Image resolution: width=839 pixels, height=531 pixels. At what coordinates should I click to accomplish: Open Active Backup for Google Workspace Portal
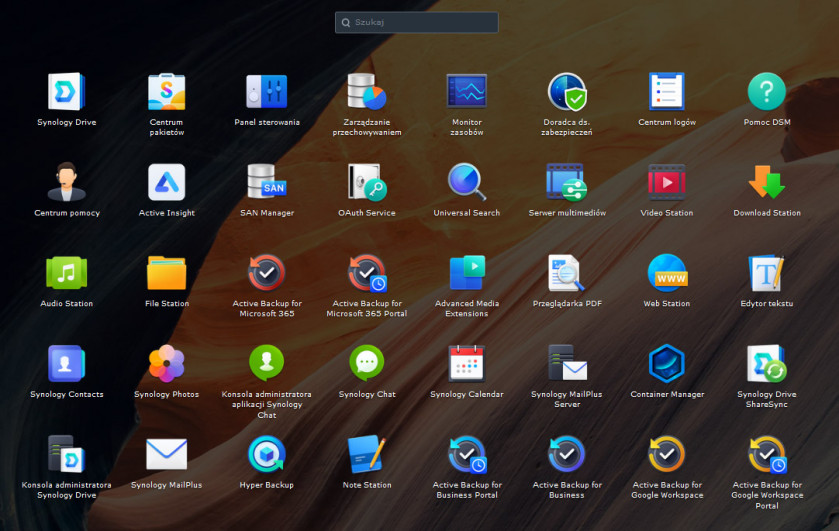tap(767, 454)
